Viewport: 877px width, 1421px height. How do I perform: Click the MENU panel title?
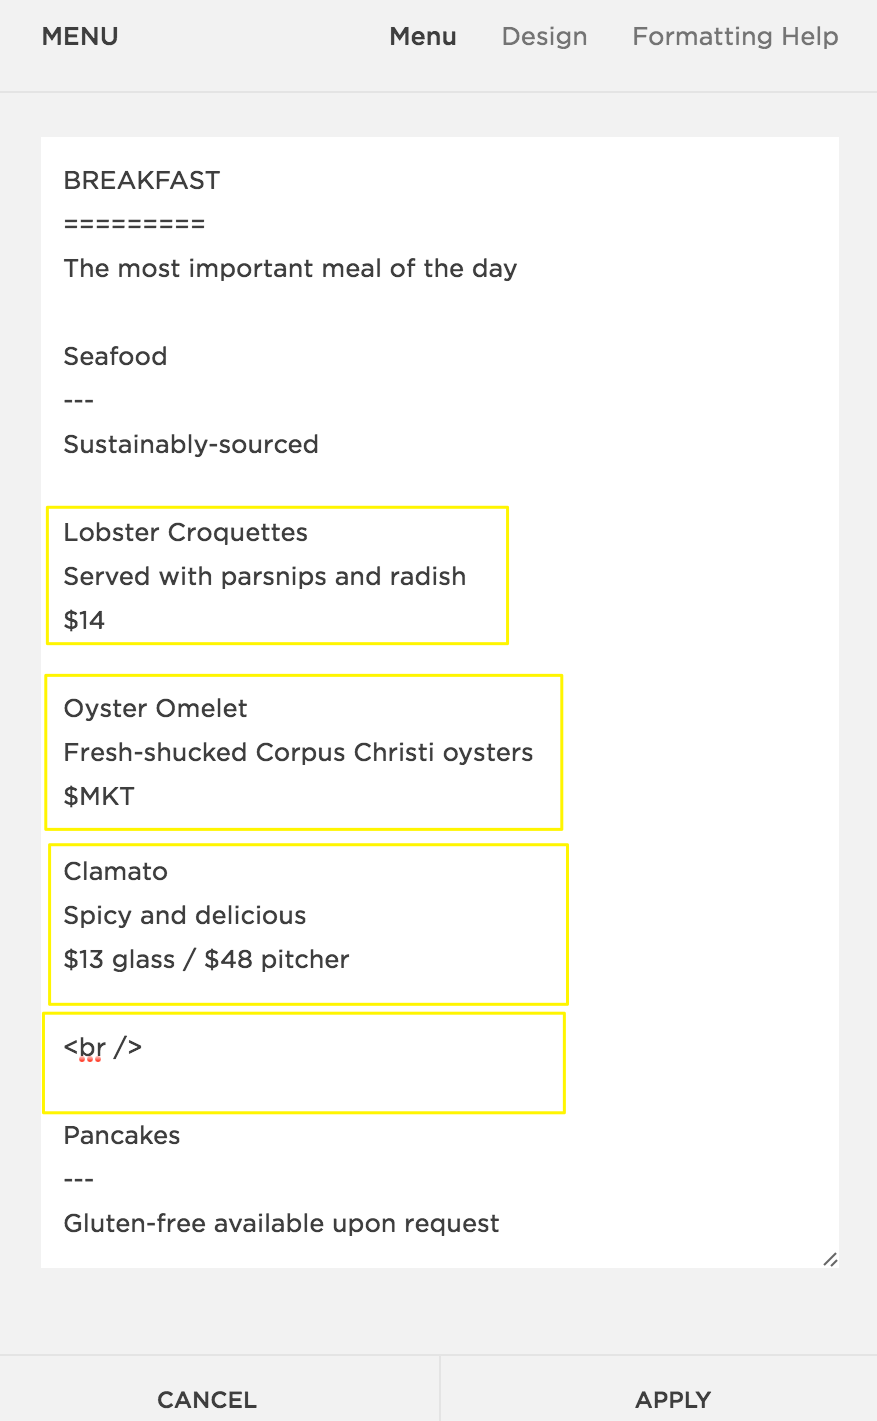pos(80,37)
